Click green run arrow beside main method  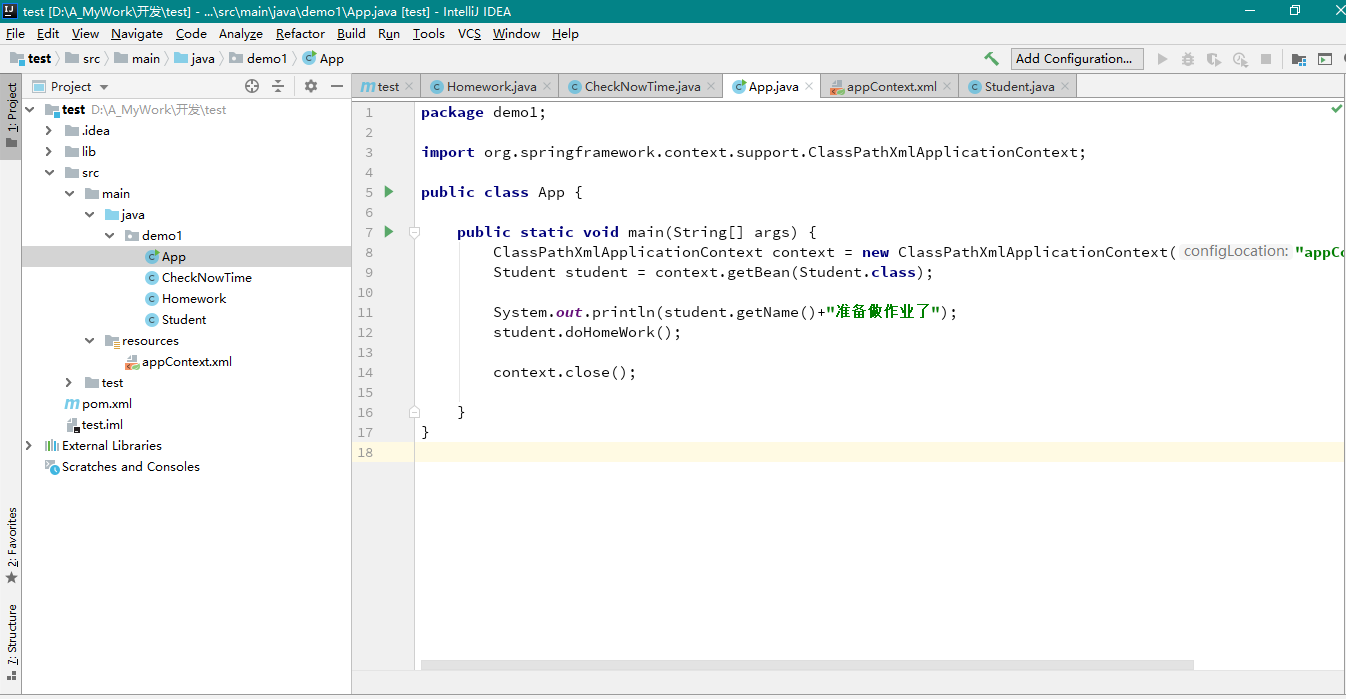click(389, 232)
